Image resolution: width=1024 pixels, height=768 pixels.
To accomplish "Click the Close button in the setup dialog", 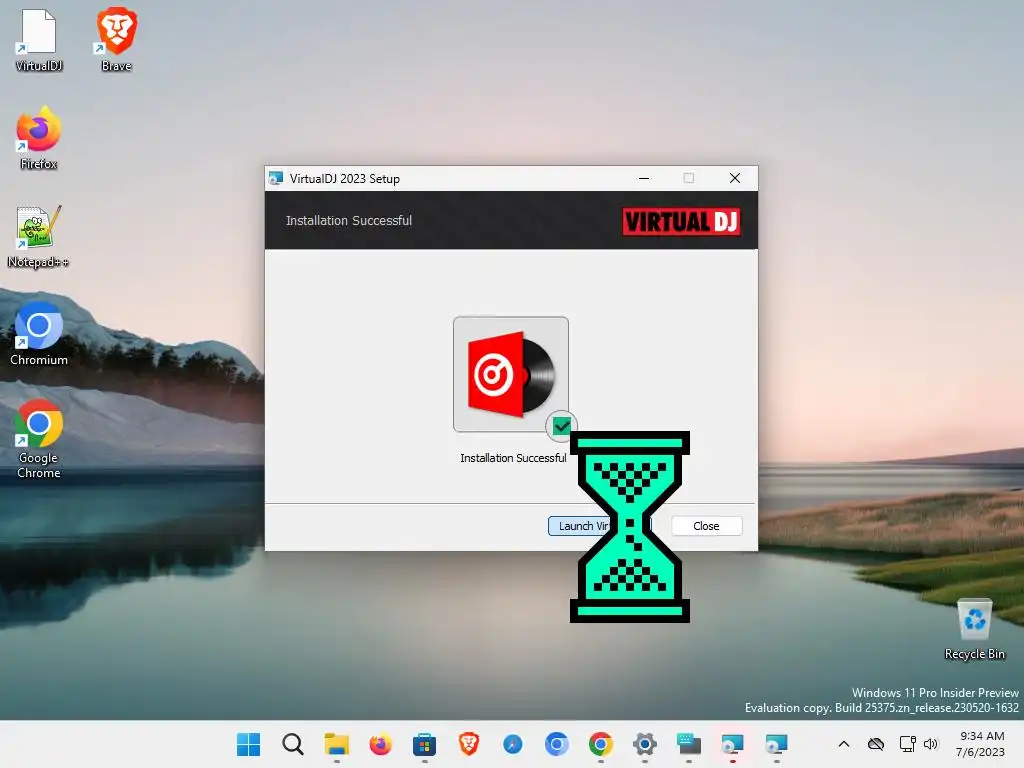I will [706, 526].
